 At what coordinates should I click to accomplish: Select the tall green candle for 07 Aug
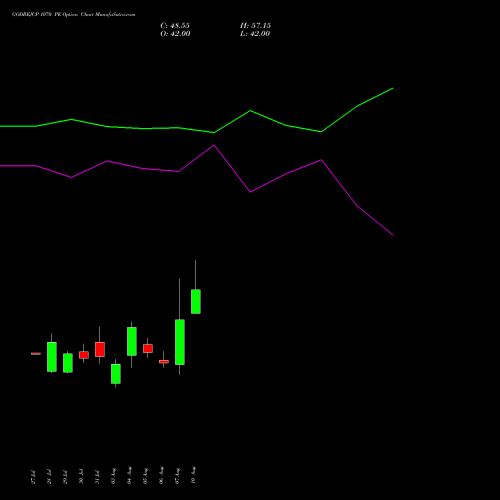(x=180, y=342)
